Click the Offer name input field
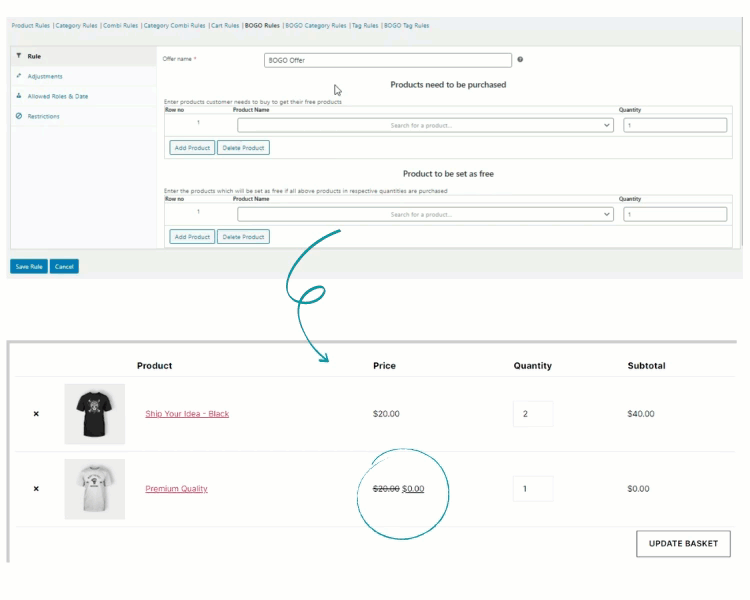The image size is (750, 600). [387, 60]
